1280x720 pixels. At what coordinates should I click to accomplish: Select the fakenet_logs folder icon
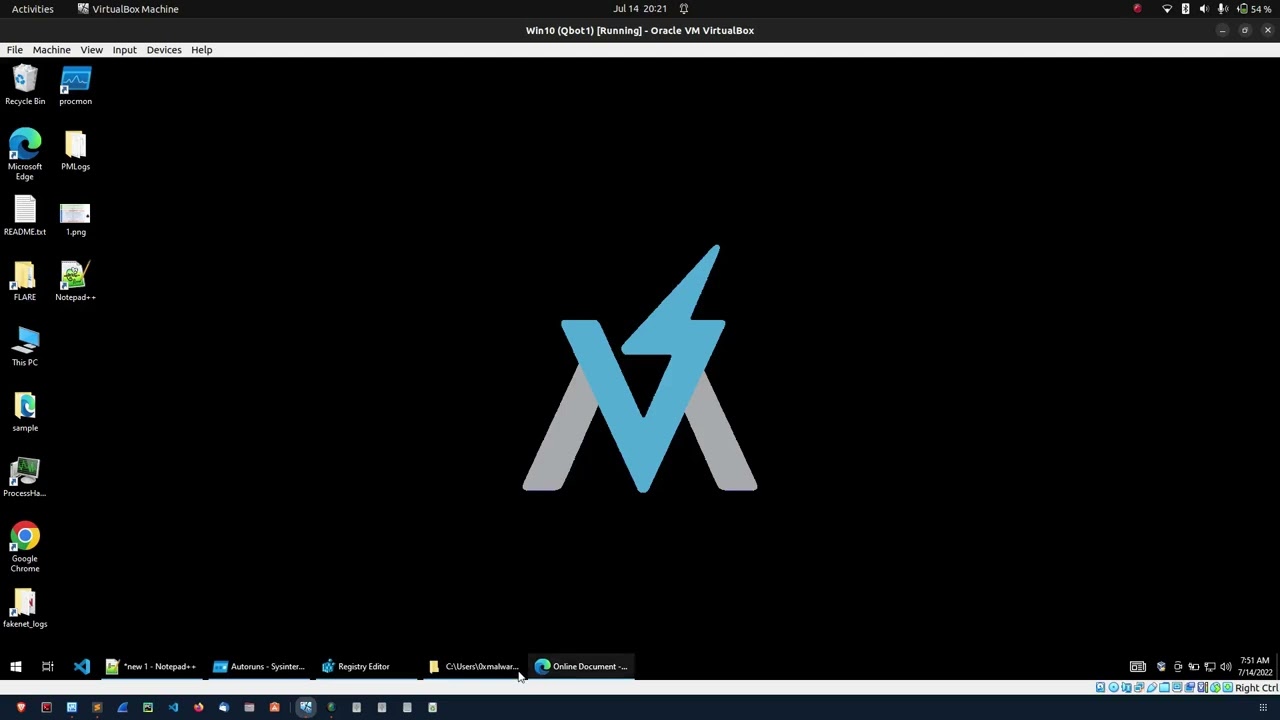click(25, 608)
